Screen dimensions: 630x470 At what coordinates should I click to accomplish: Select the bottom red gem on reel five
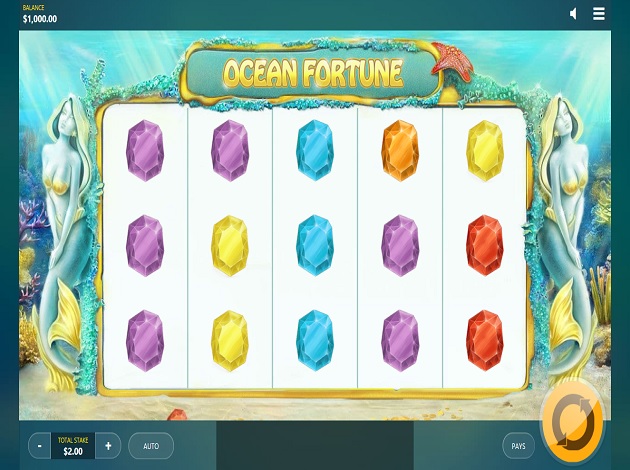[x=485, y=340]
